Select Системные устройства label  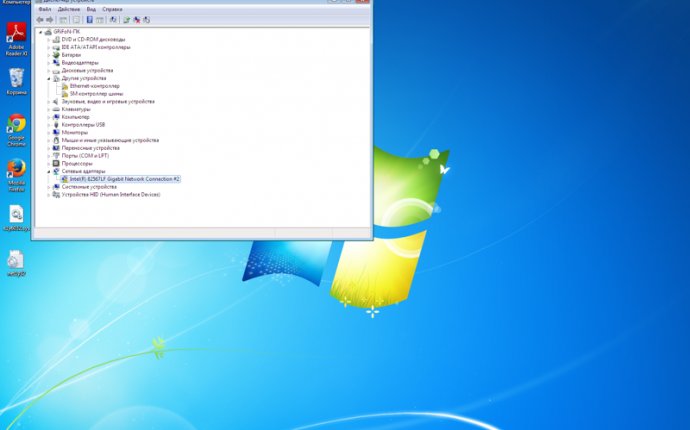pyautogui.click(x=89, y=187)
